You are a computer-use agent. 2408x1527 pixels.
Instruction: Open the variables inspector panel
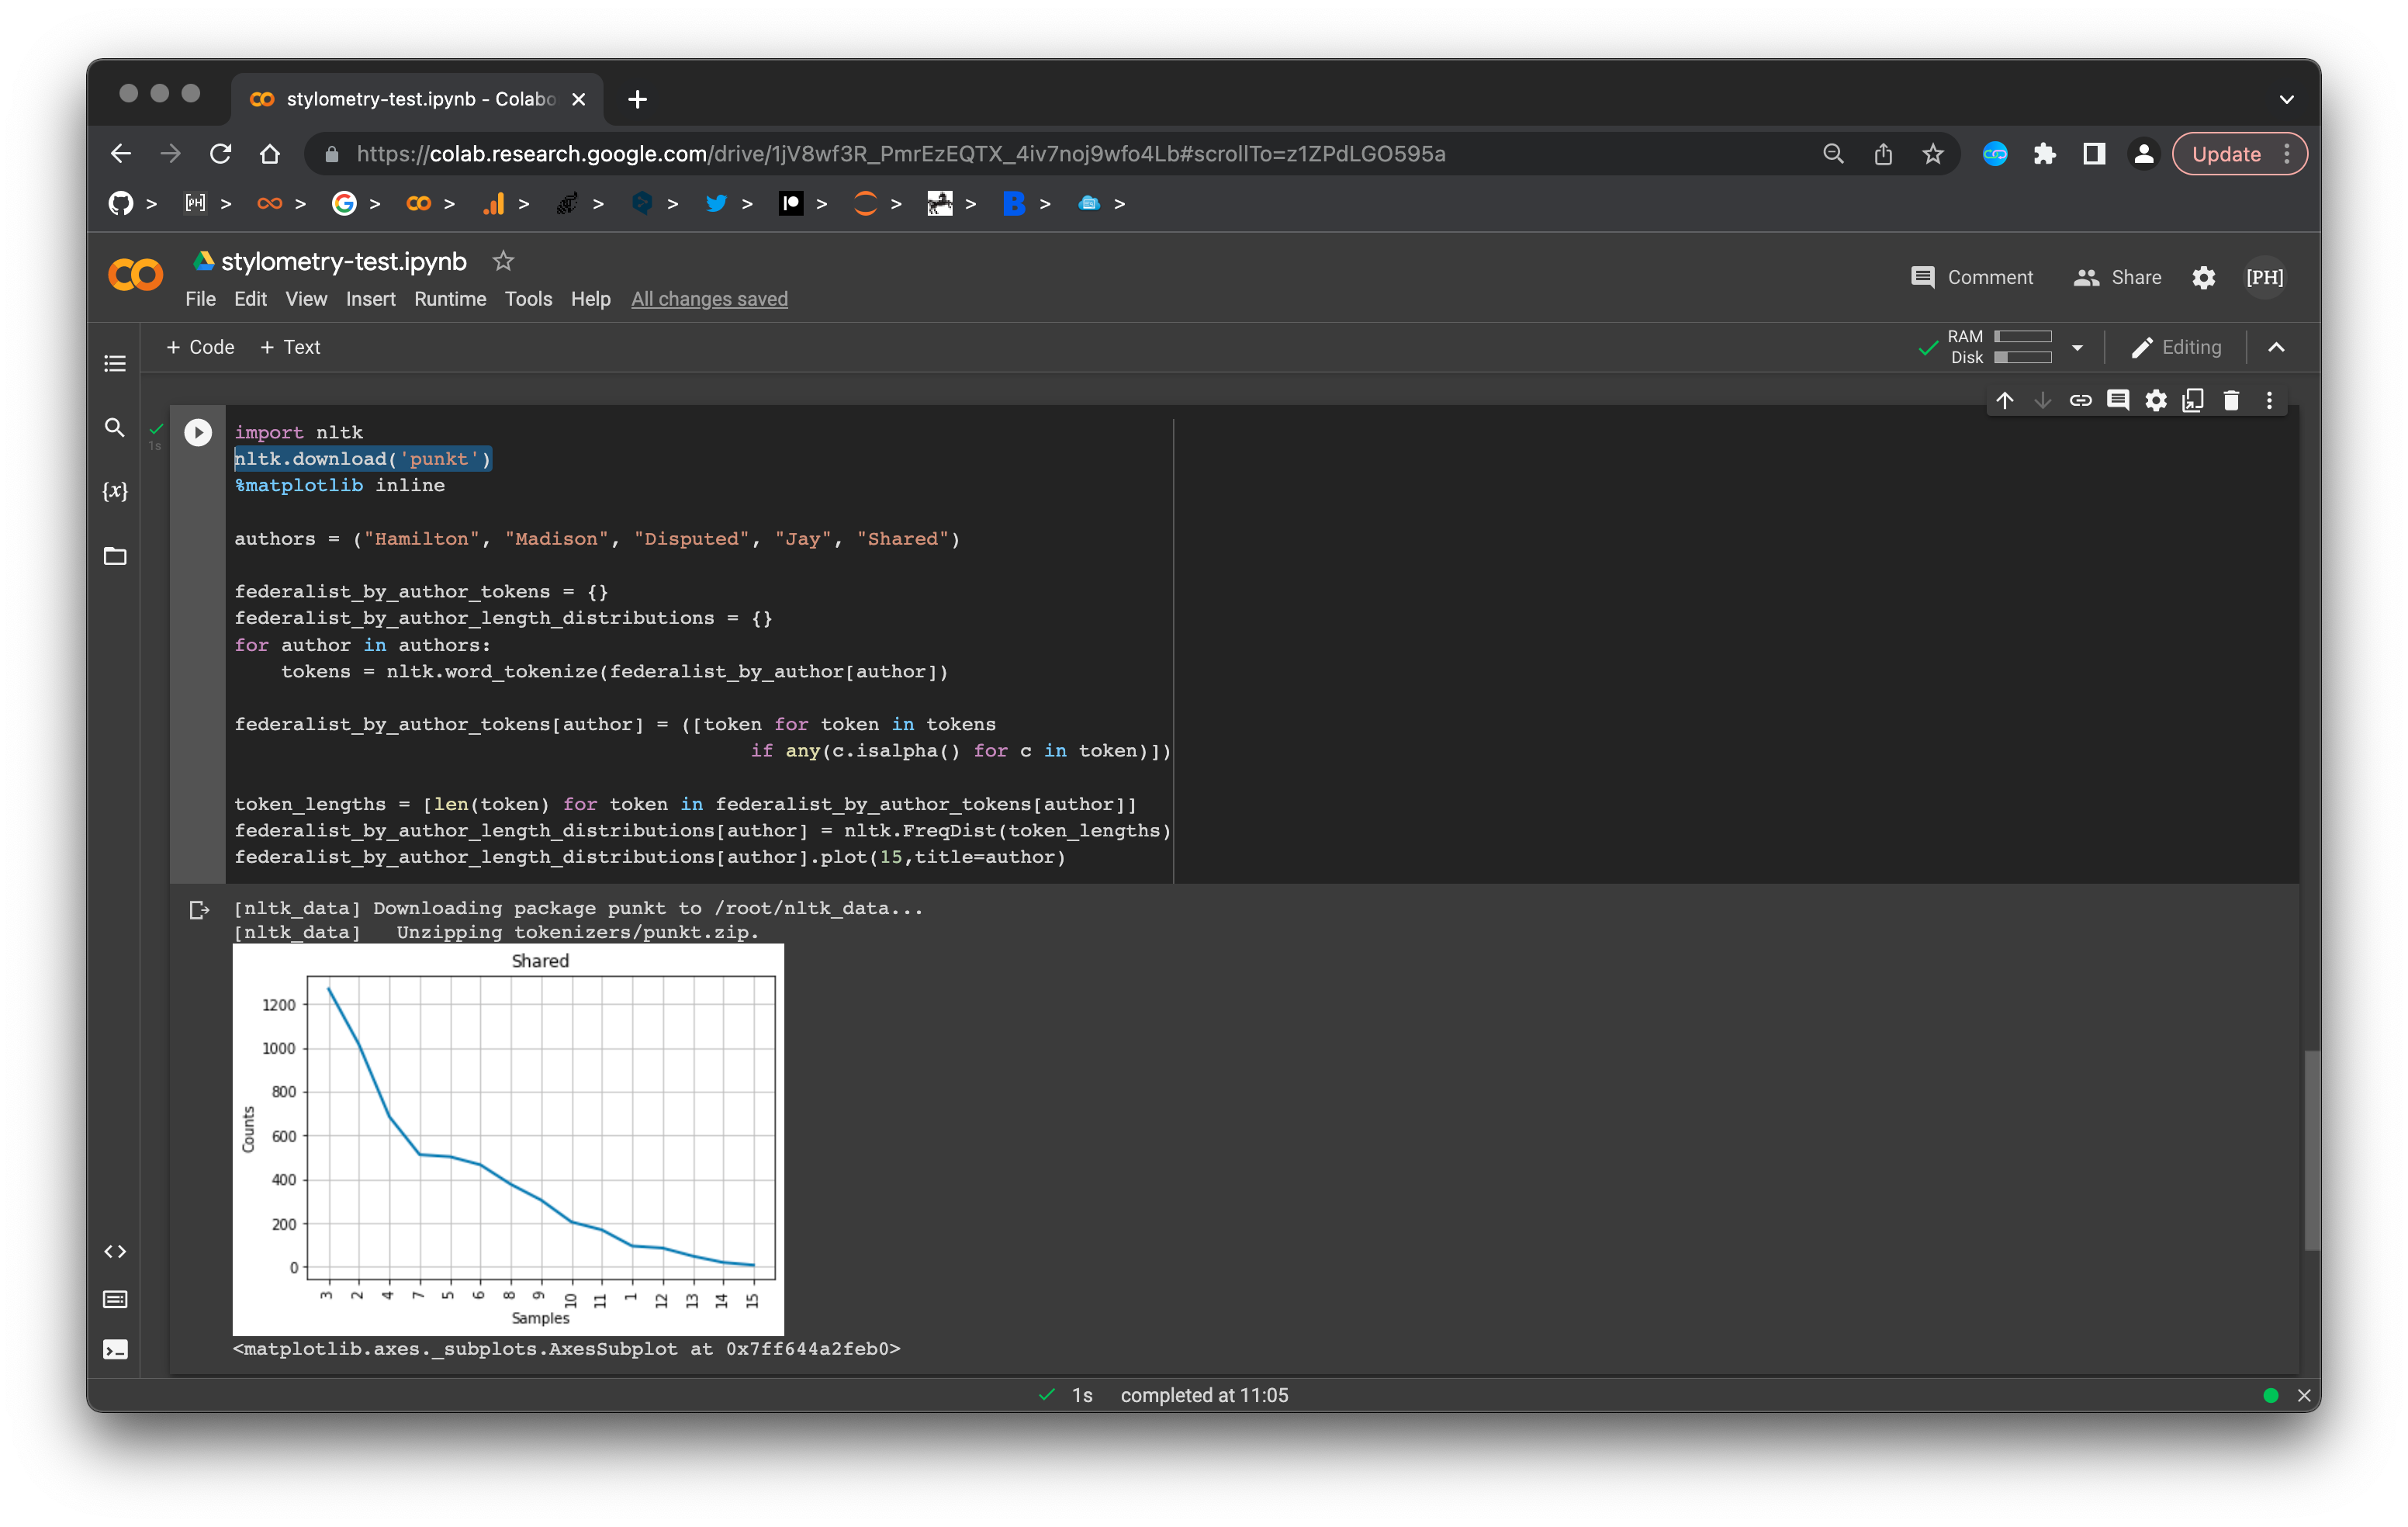pos(115,491)
